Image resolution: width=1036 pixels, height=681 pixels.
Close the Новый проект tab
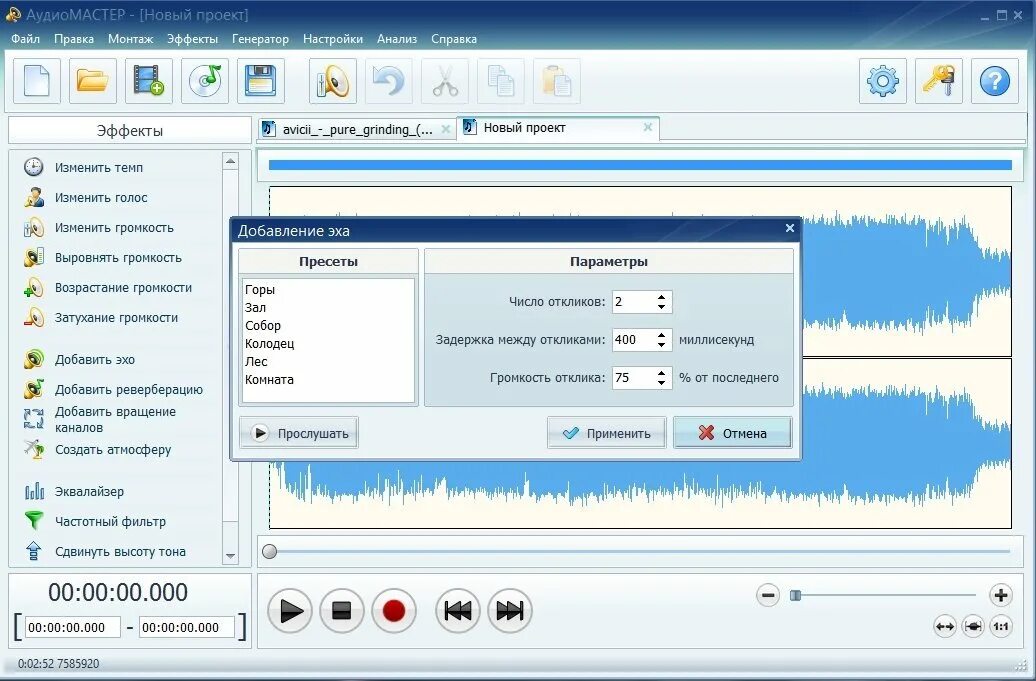click(x=648, y=127)
